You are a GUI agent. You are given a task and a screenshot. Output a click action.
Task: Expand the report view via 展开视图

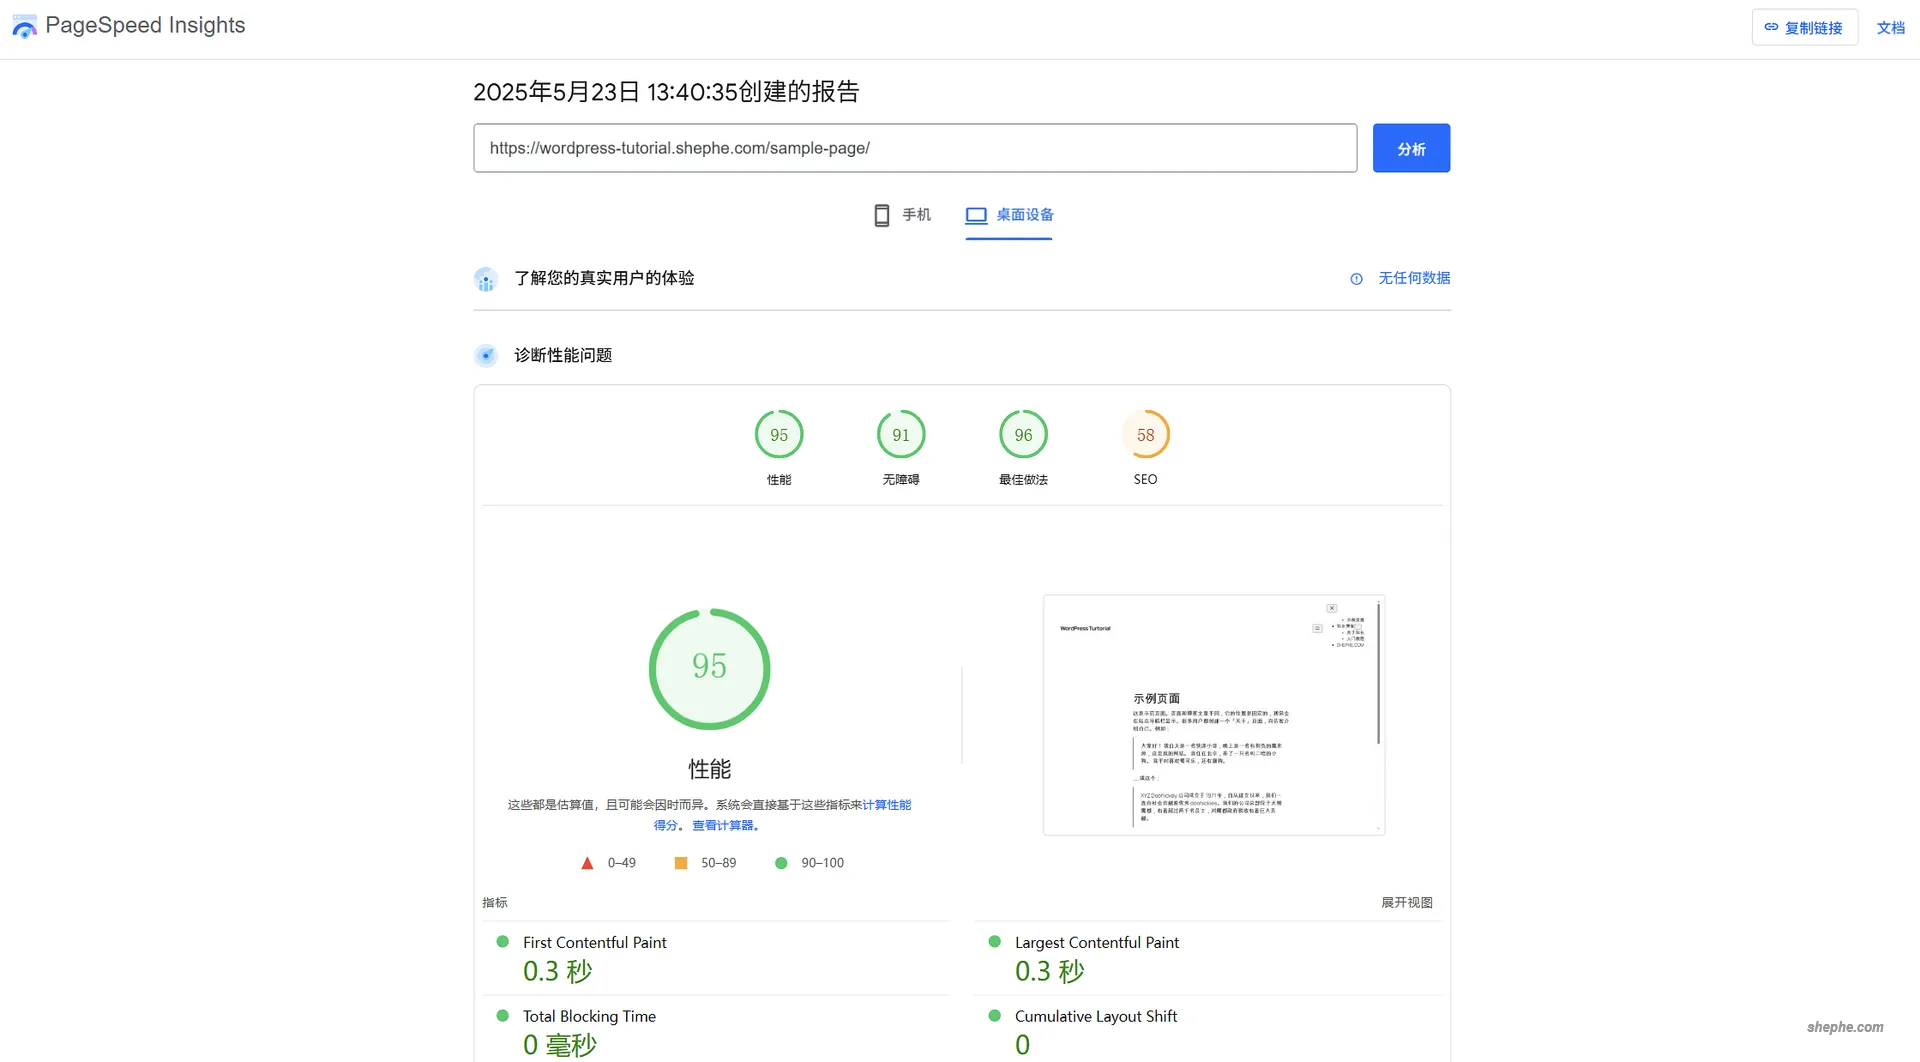coord(1407,901)
